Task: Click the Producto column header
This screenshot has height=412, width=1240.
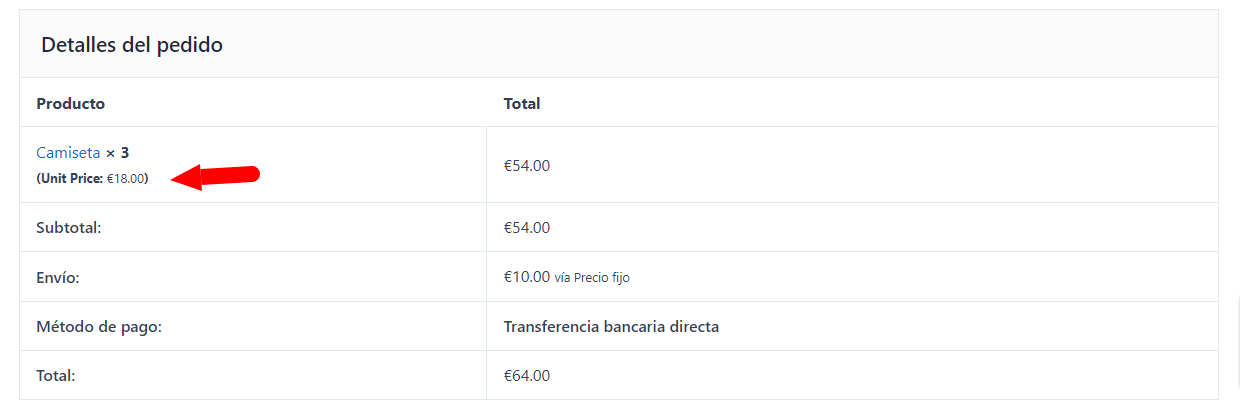Action: [x=70, y=103]
